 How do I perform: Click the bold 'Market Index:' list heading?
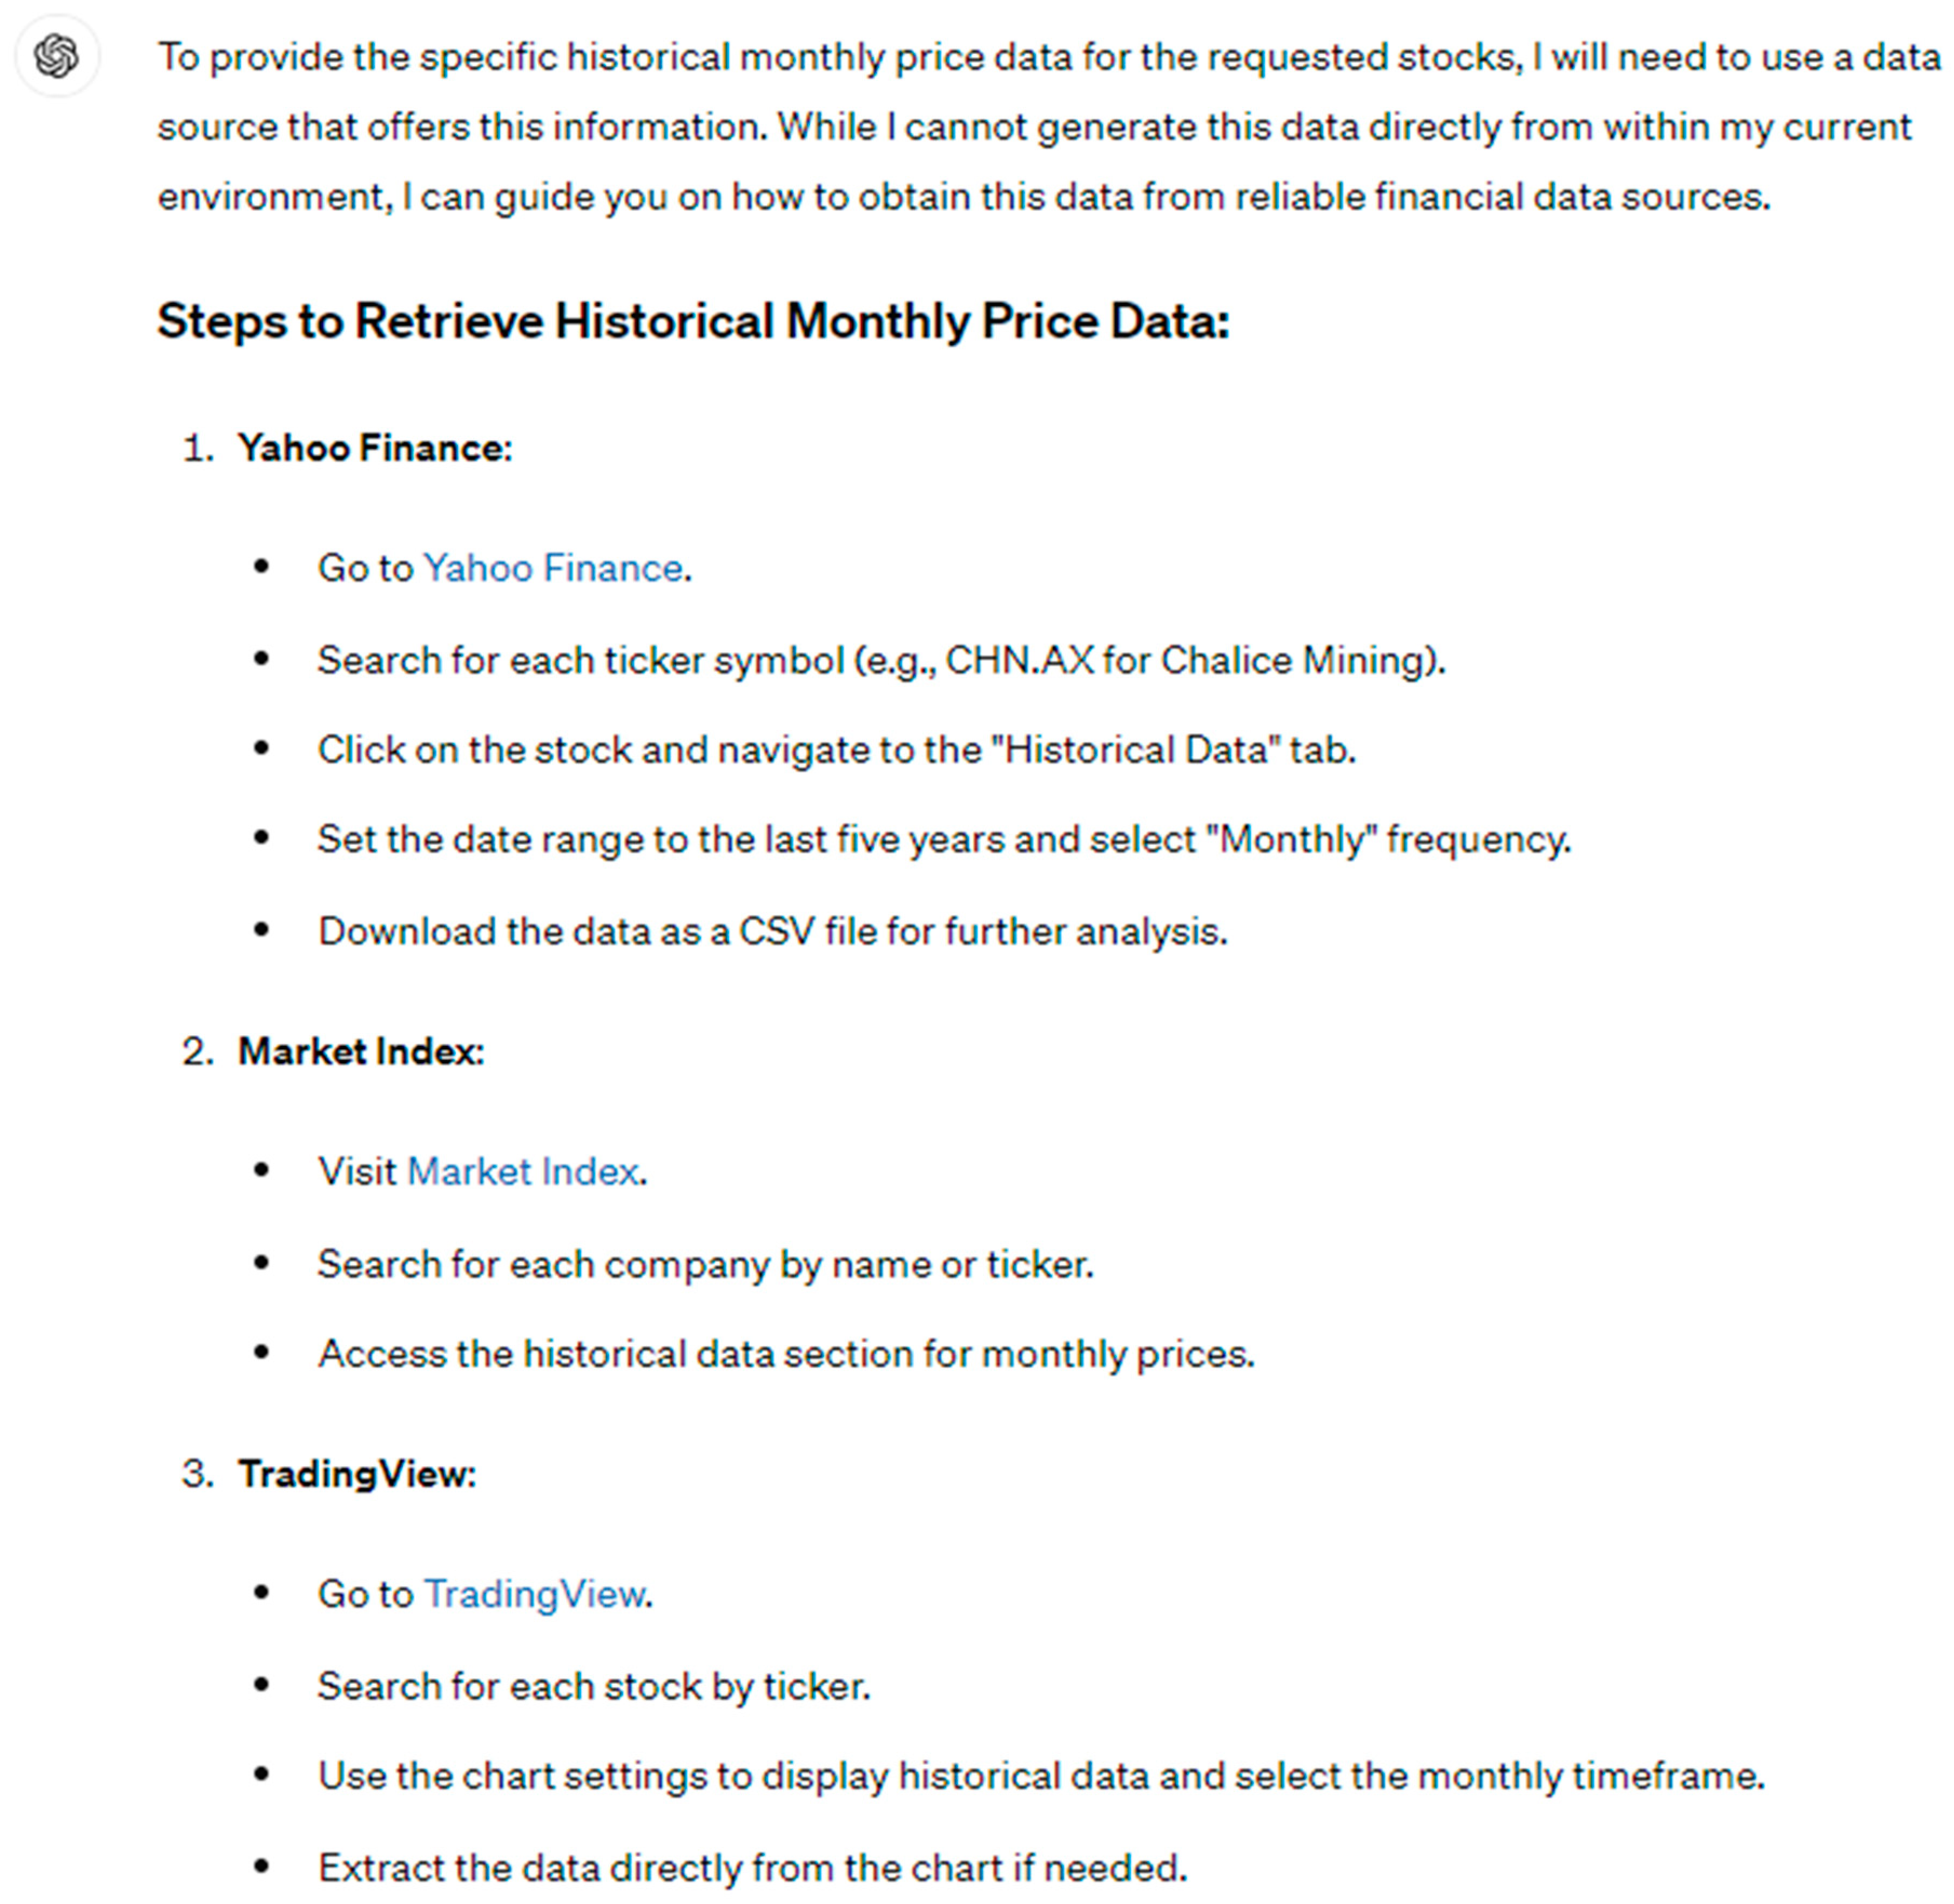tap(360, 1052)
